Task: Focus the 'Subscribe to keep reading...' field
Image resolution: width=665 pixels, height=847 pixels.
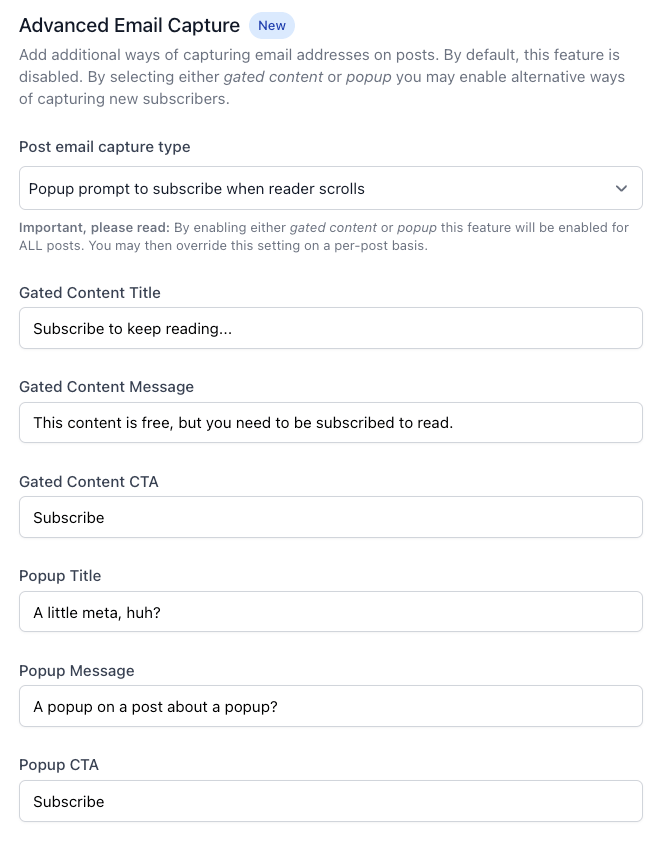Action: [331, 328]
